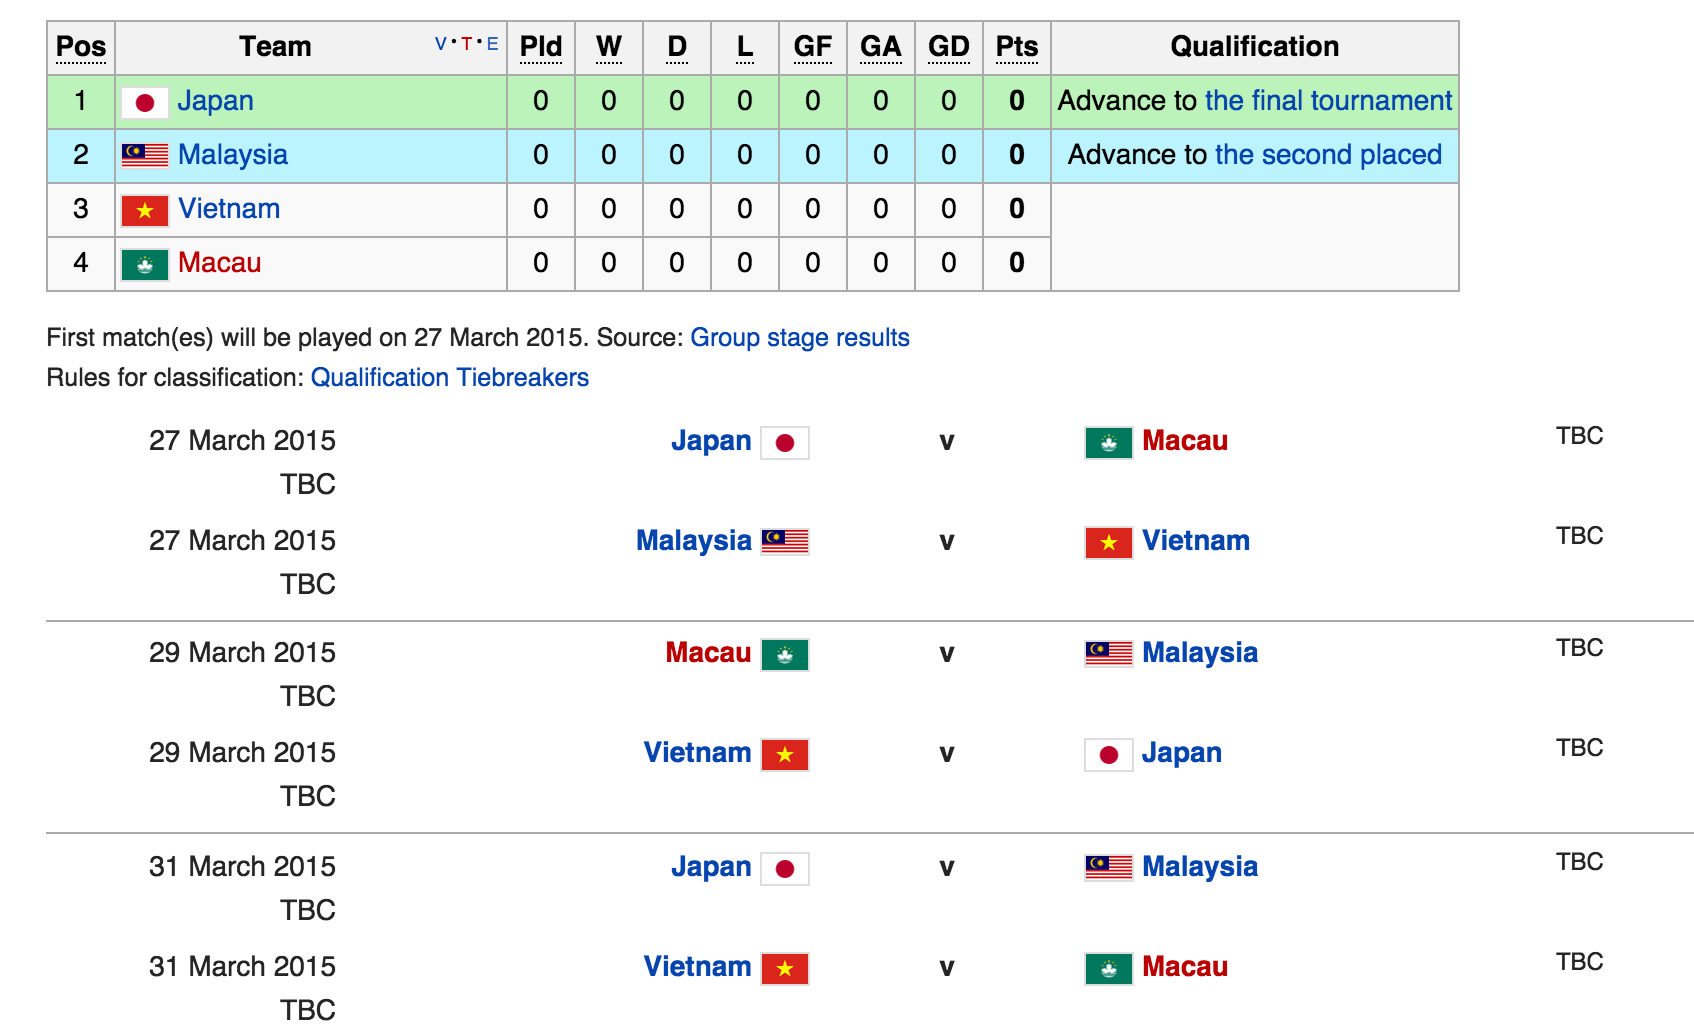Viewport: 1694px width, 1028px height.
Task: Click Macau's flag in the 27 March fixture
Action: 1108,442
